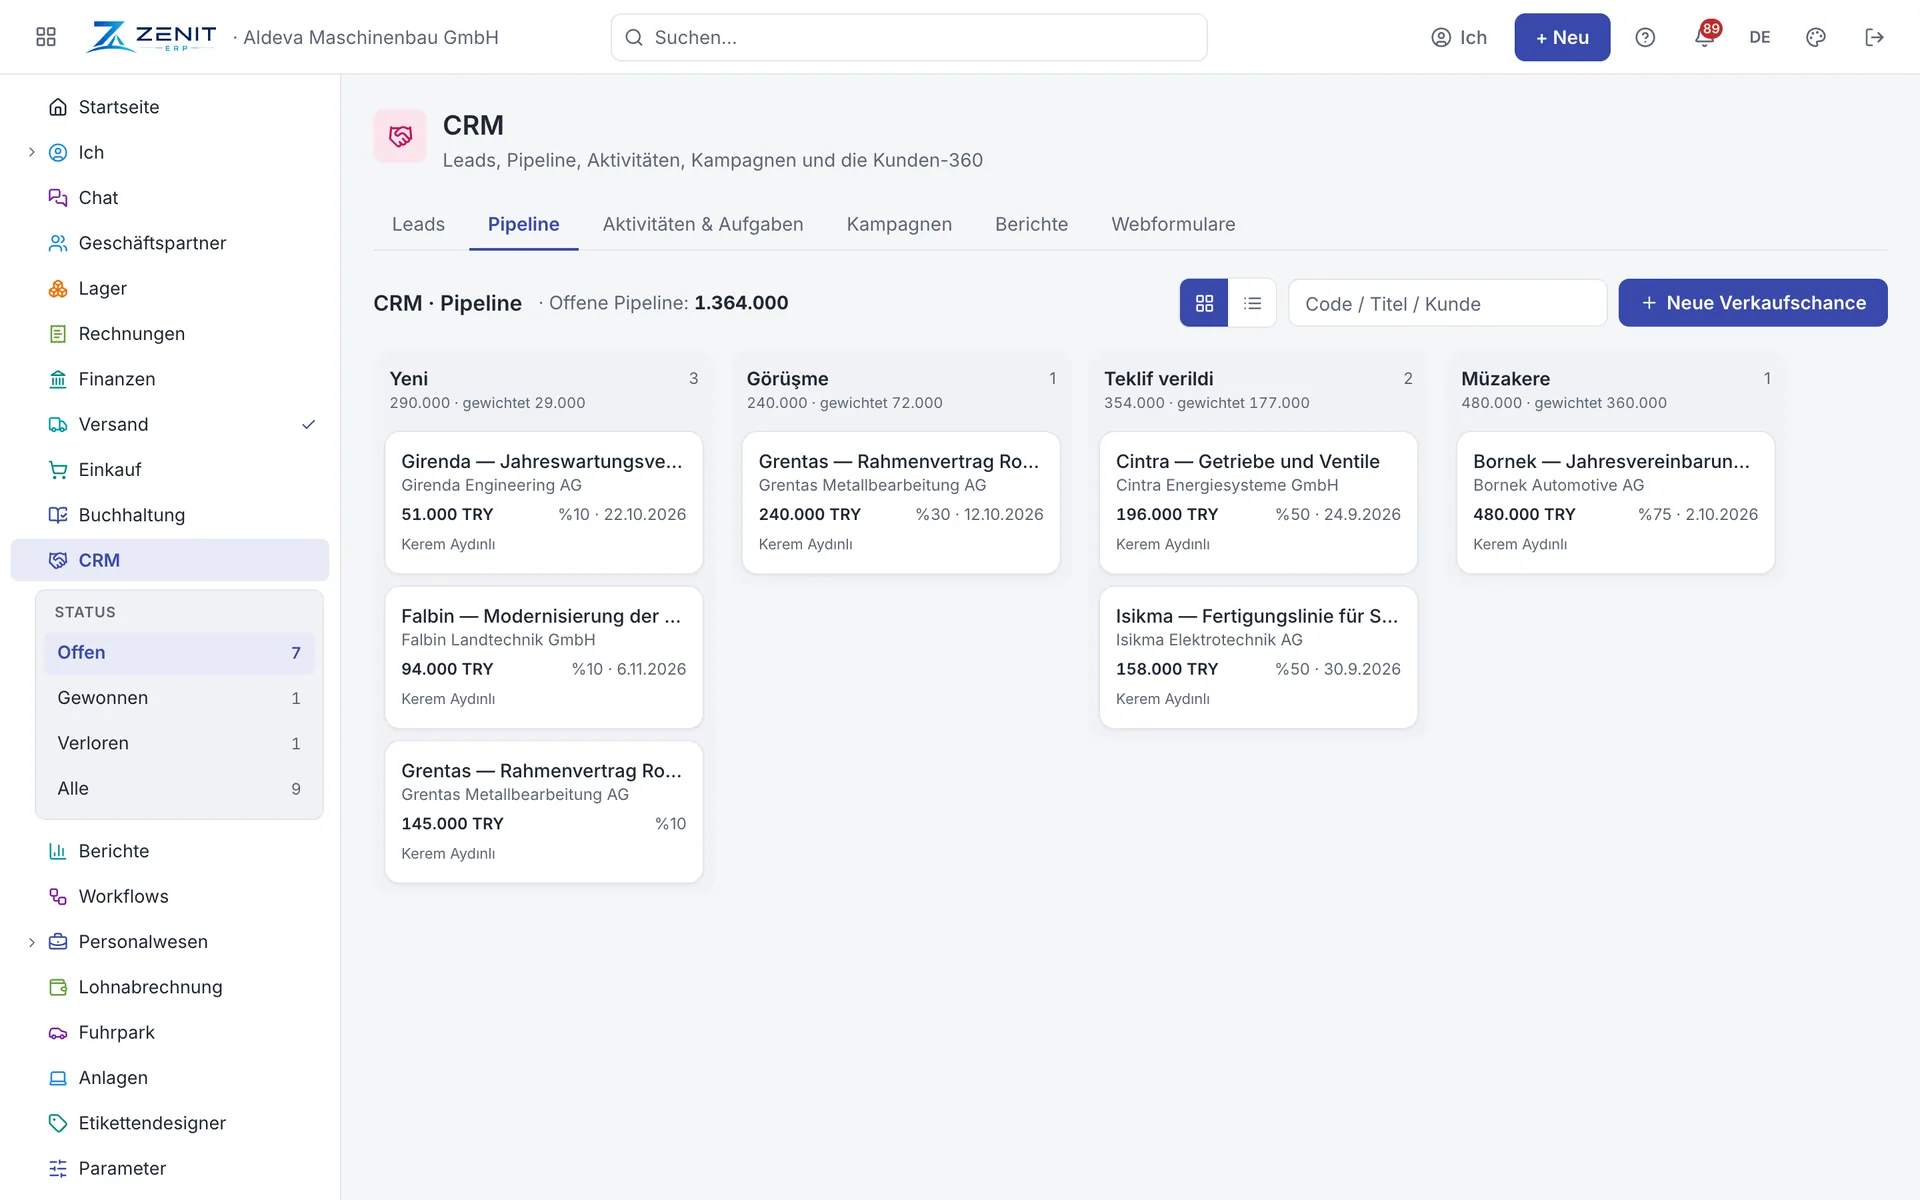Open the apps grid menu icon
This screenshot has width=1920, height=1200.
[46, 37]
